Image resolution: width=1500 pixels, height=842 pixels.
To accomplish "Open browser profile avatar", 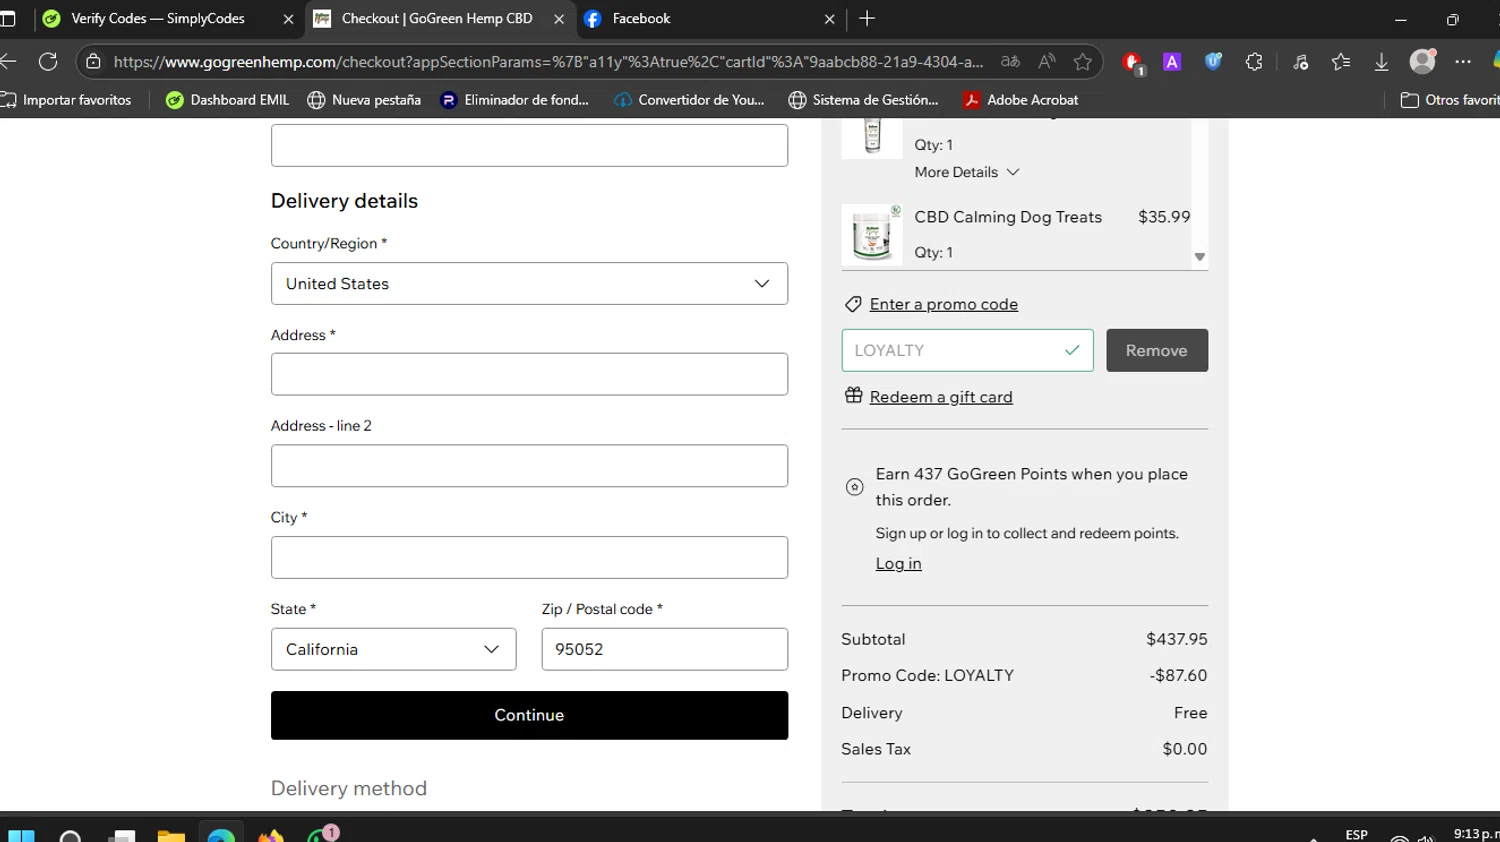I will coord(1422,61).
